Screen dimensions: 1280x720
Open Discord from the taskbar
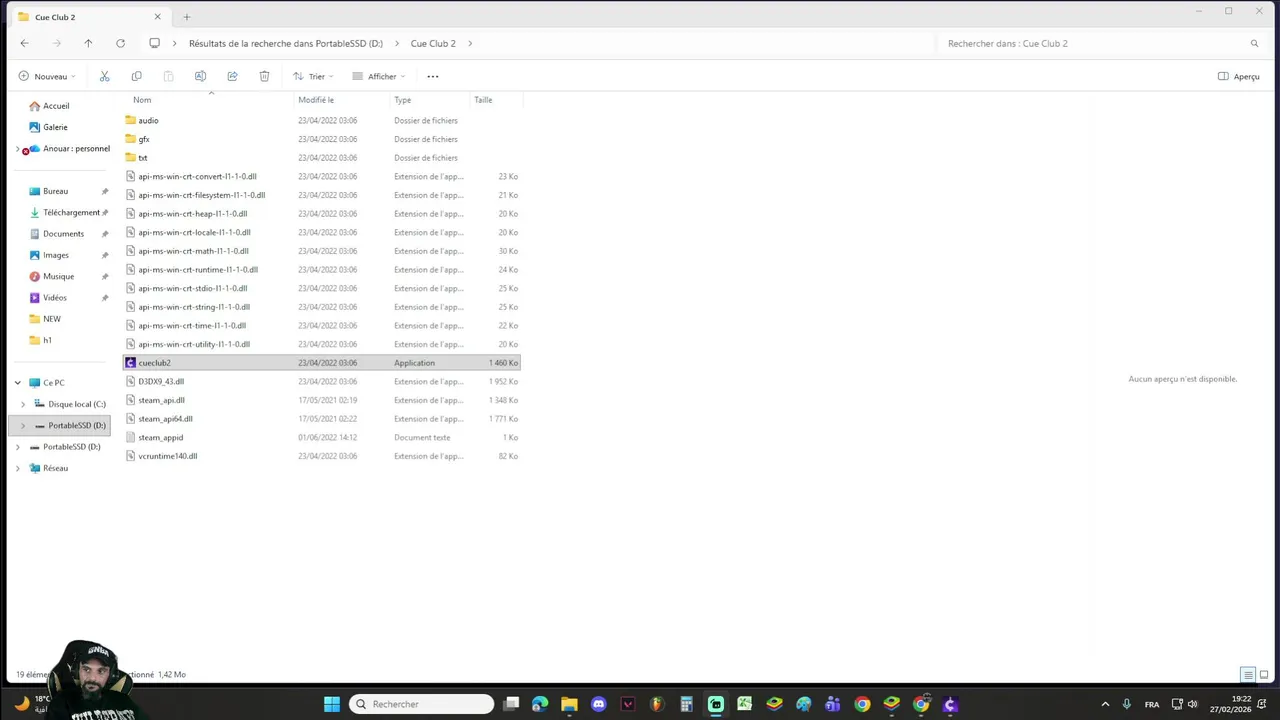[598, 704]
